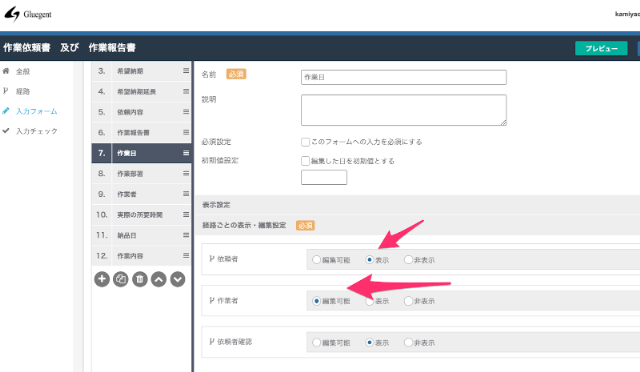
Task: Select form item 10 in list
Action: [141, 215]
